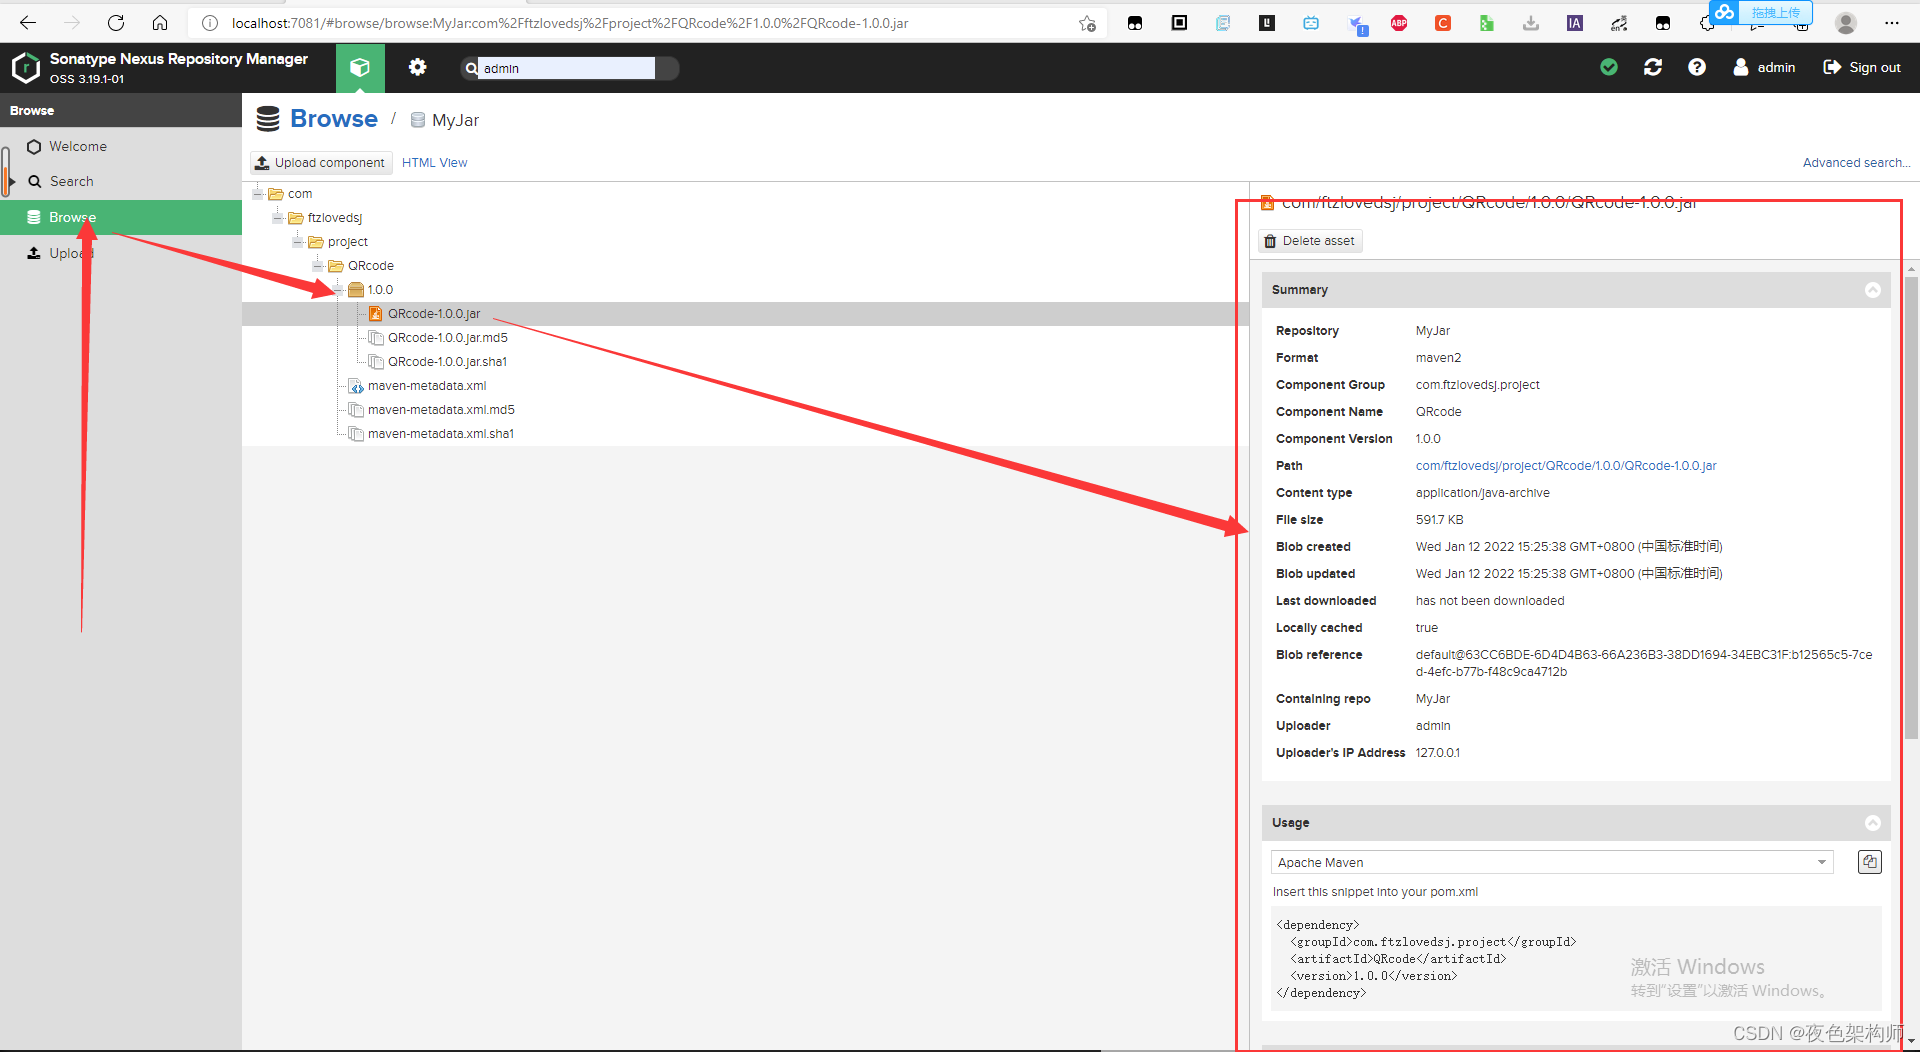Select the QRcode folder icon
The image size is (1920, 1052).
(335, 265)
